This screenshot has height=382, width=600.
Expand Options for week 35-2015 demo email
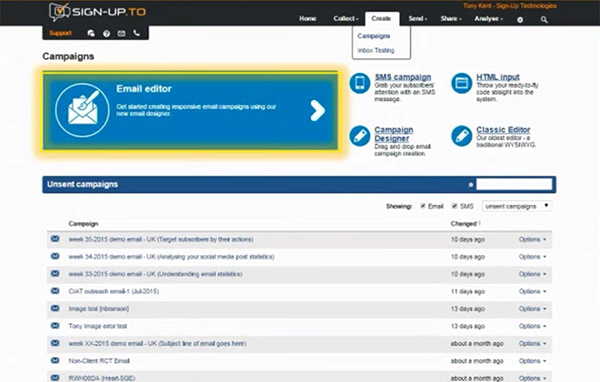(x=532, y=240)
